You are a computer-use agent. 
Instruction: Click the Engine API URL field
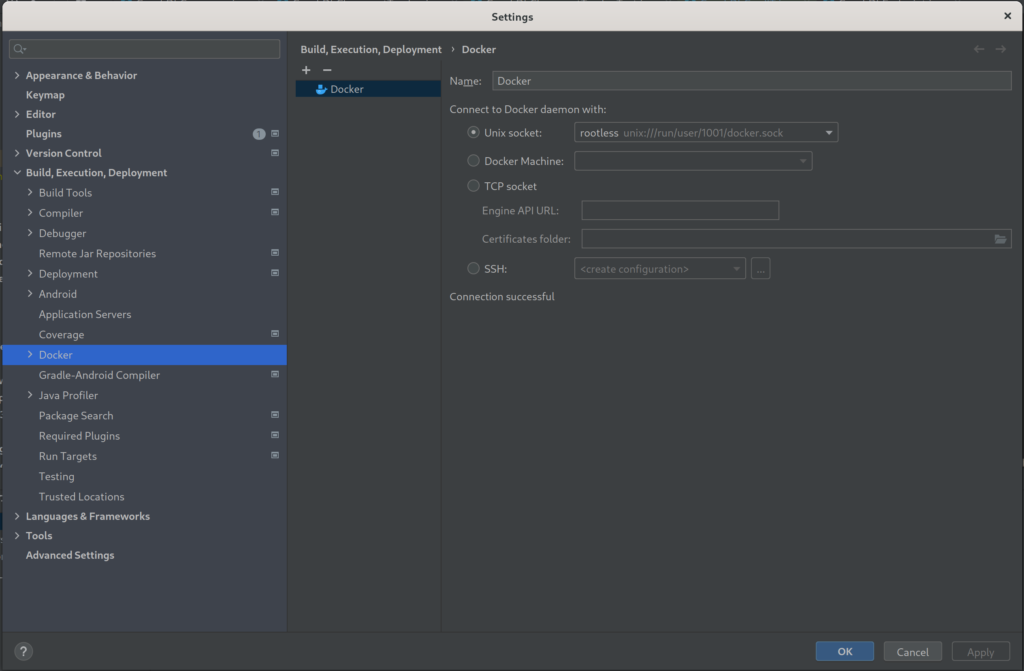coord(680,210)
